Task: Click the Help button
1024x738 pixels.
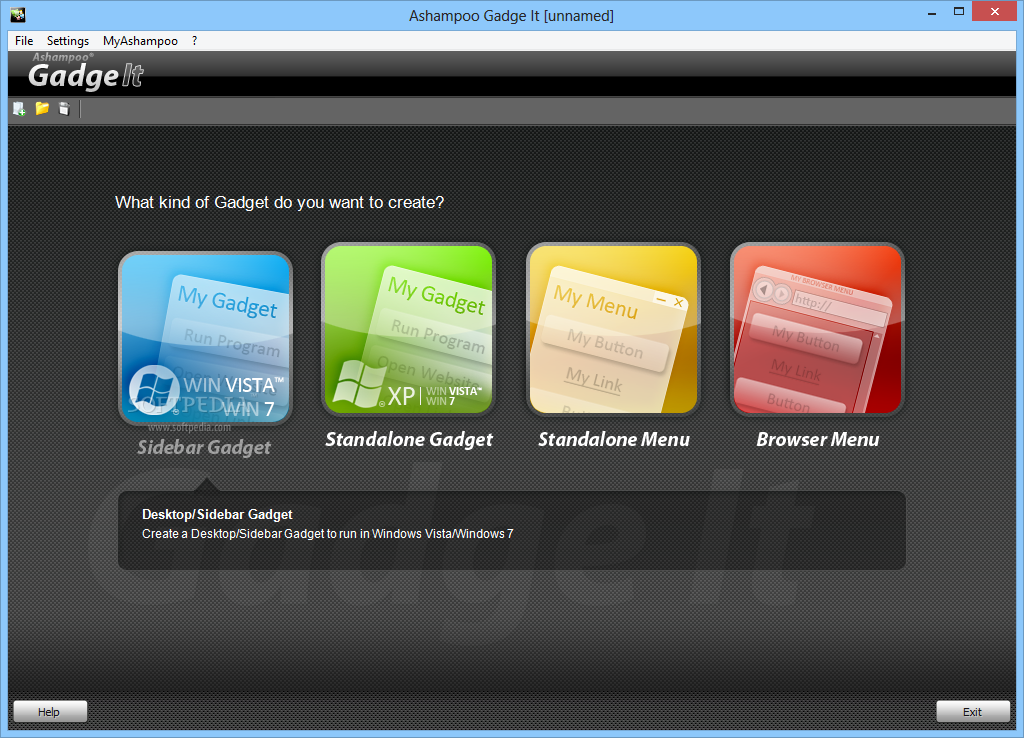Action: tap(50, 711)
